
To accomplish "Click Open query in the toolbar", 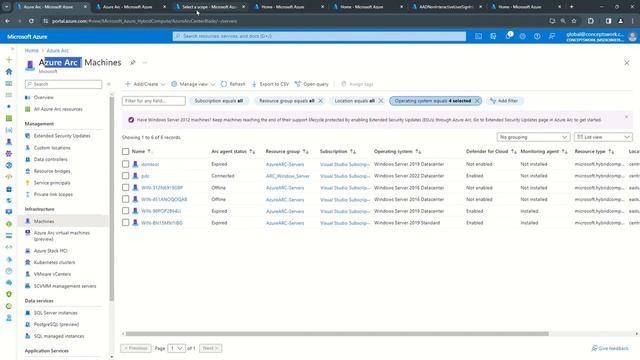I will [311, 84].
